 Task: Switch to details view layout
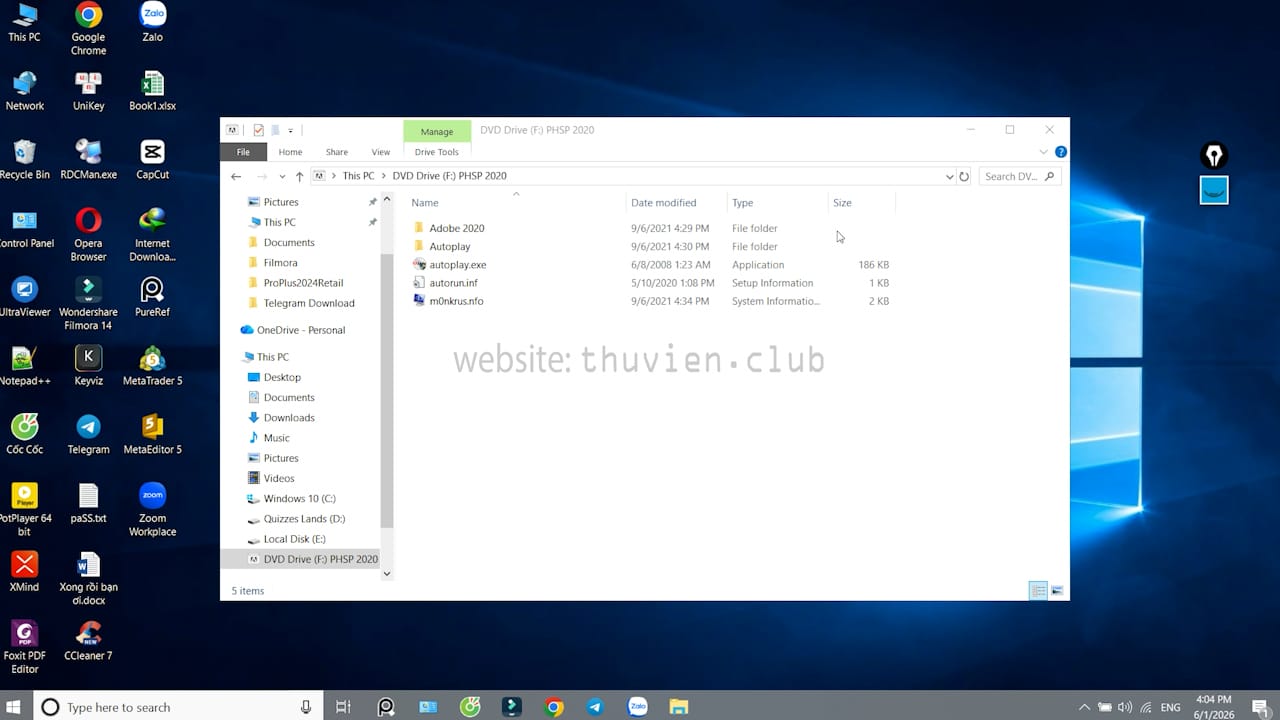1038,591
